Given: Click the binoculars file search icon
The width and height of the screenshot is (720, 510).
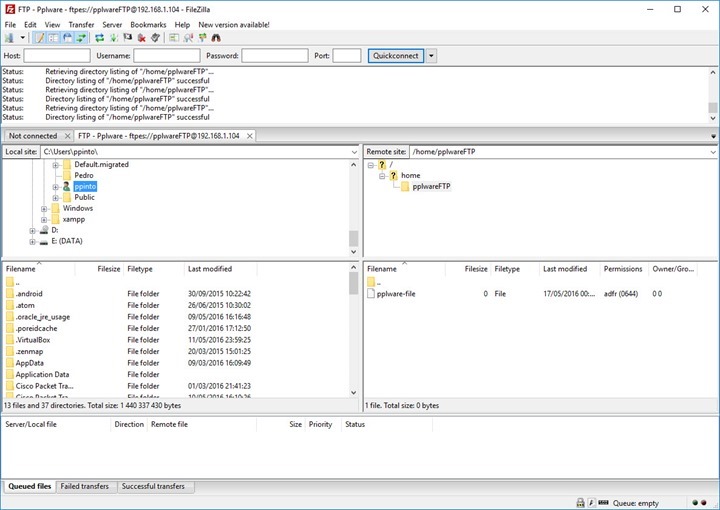Looking at the screenshot, I should point(215,38).
